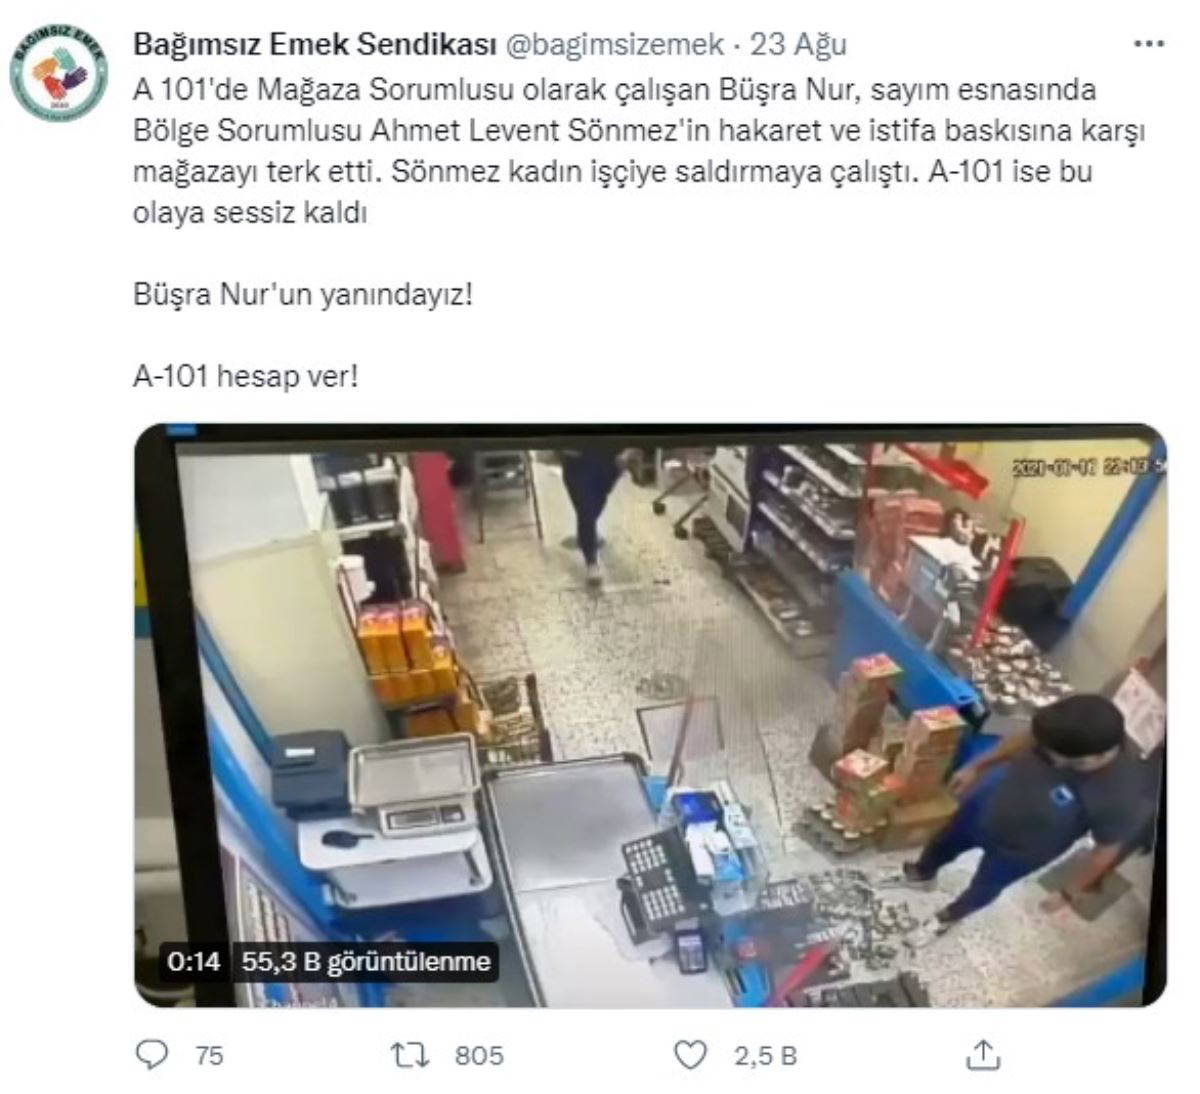The image size is (1200, 1094).
Task: Click the 75 replies count
Action: coord(209,1055)
